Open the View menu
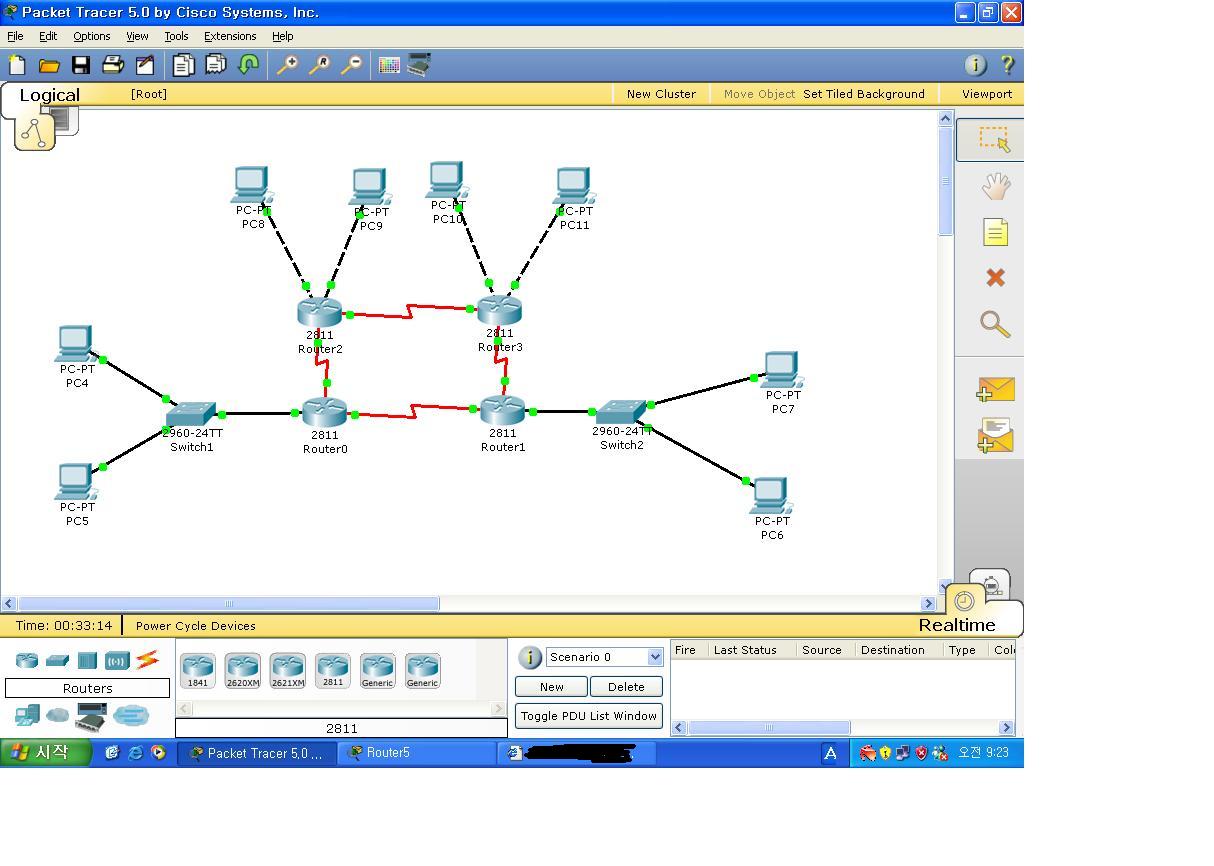 (137, 36)
